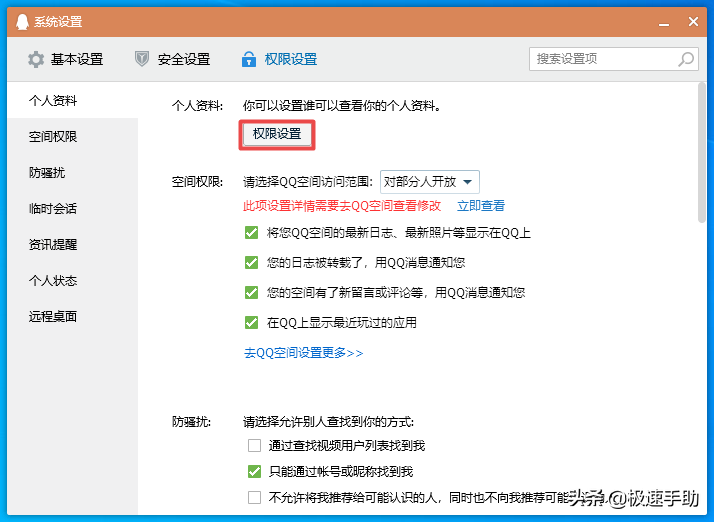Open 资讯提醒 sidebar item

coord(72,244)
